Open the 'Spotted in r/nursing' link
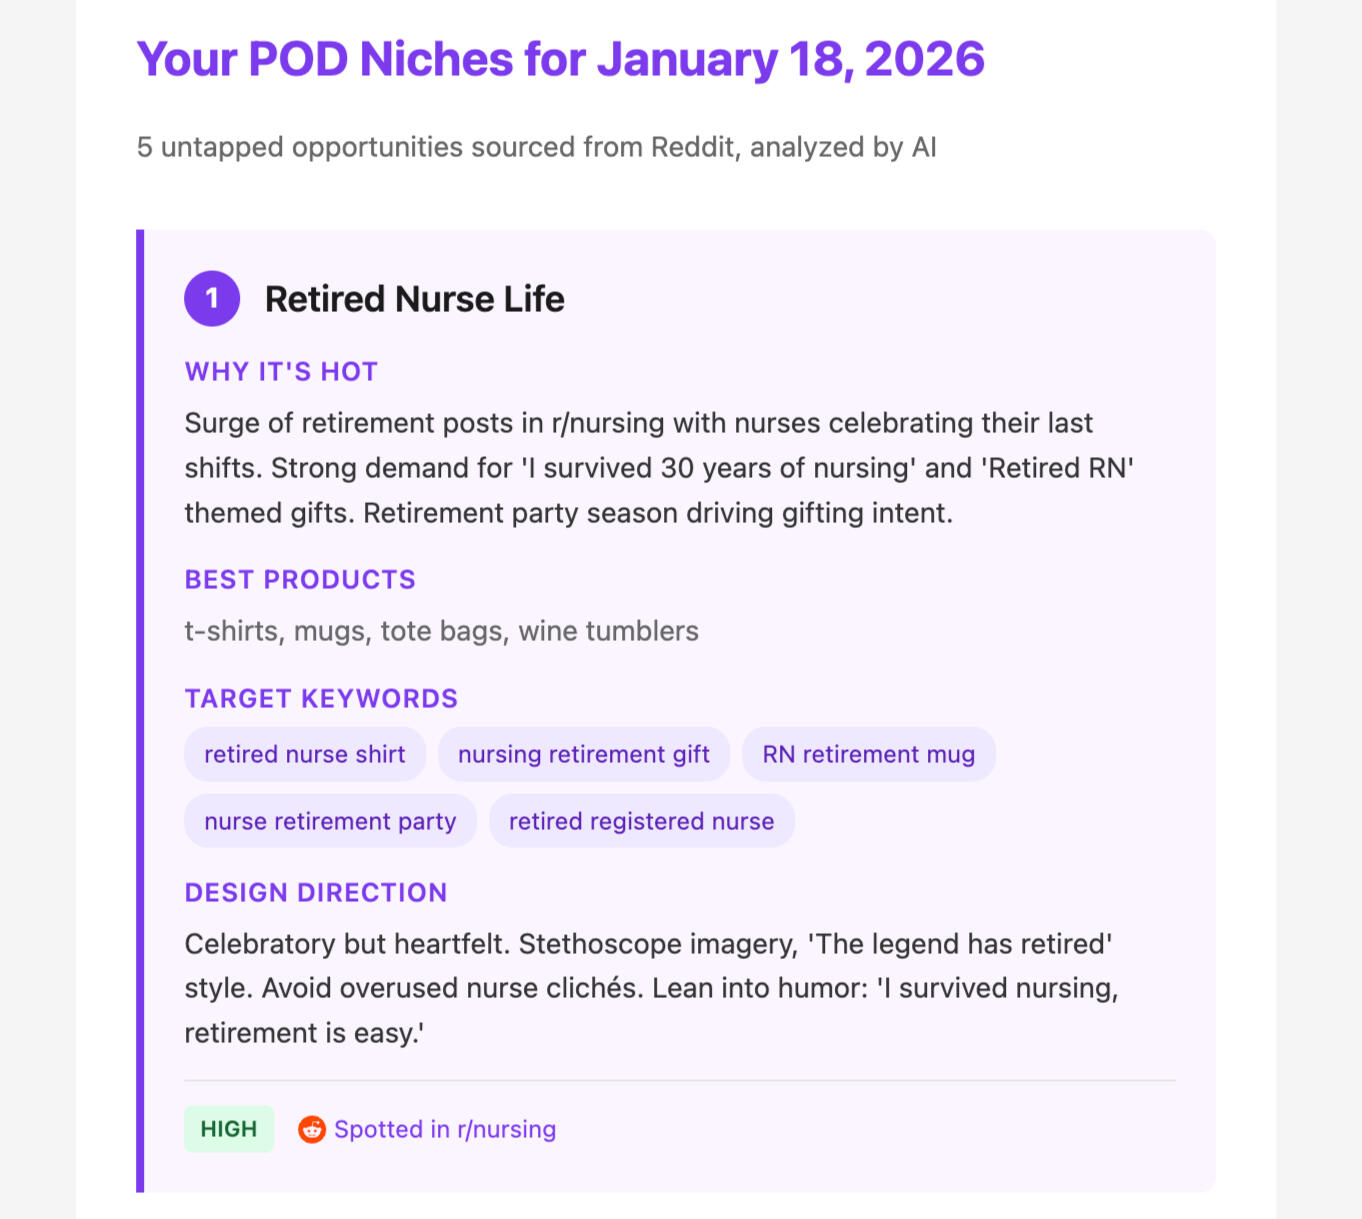 point(444,1129)
